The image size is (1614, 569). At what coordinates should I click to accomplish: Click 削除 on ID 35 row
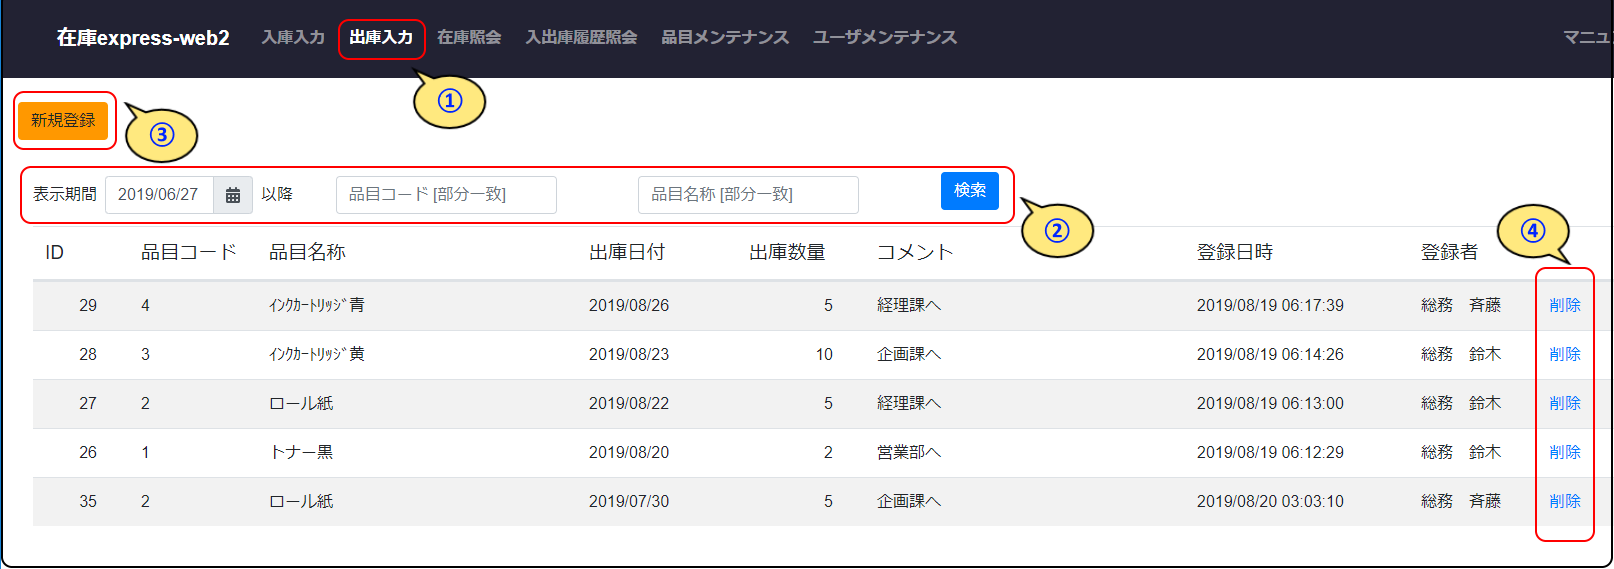tap(1564, 501)
